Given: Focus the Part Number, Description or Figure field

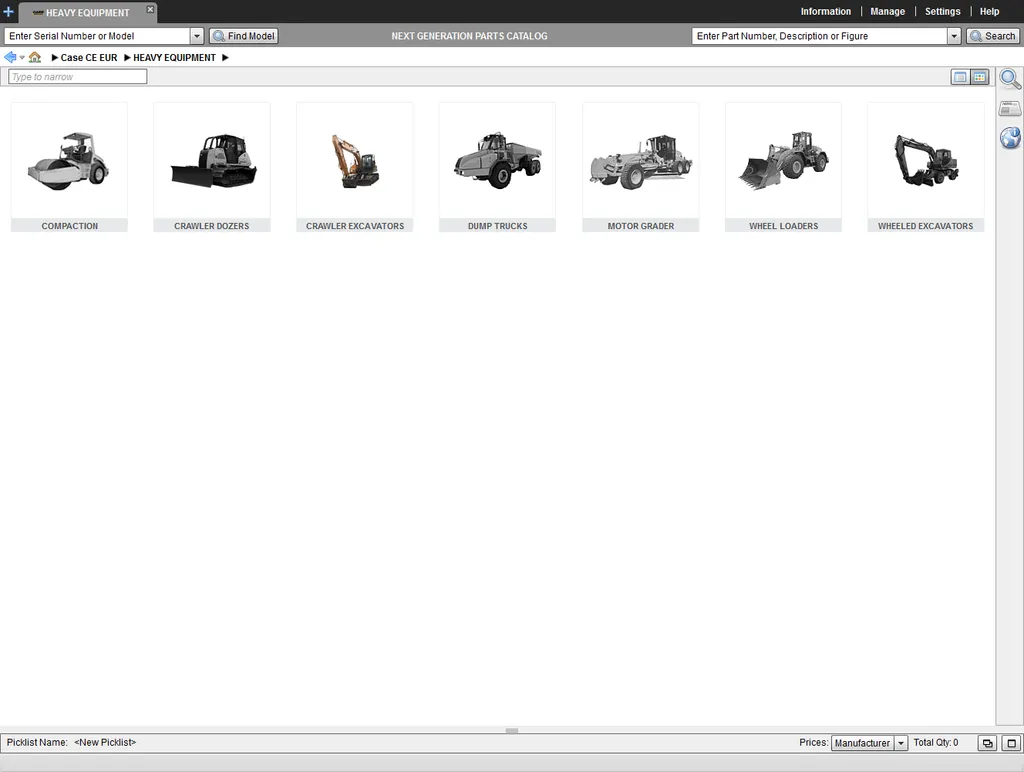Looking at the screenshot, I should pos(820,36).
